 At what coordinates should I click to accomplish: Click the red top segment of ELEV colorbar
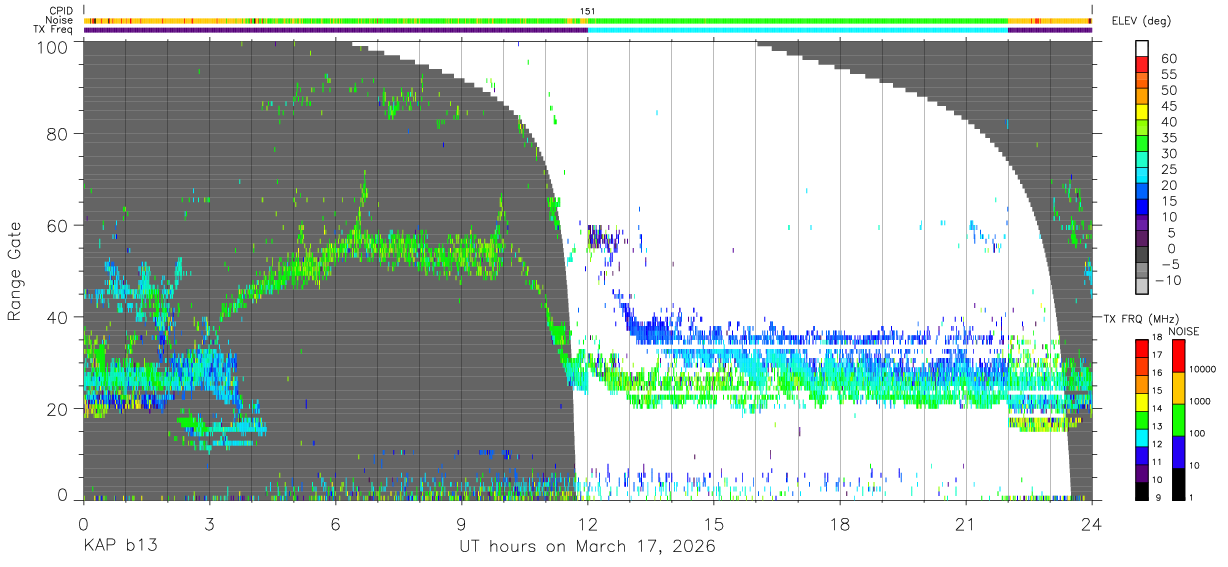[1144, 63]
